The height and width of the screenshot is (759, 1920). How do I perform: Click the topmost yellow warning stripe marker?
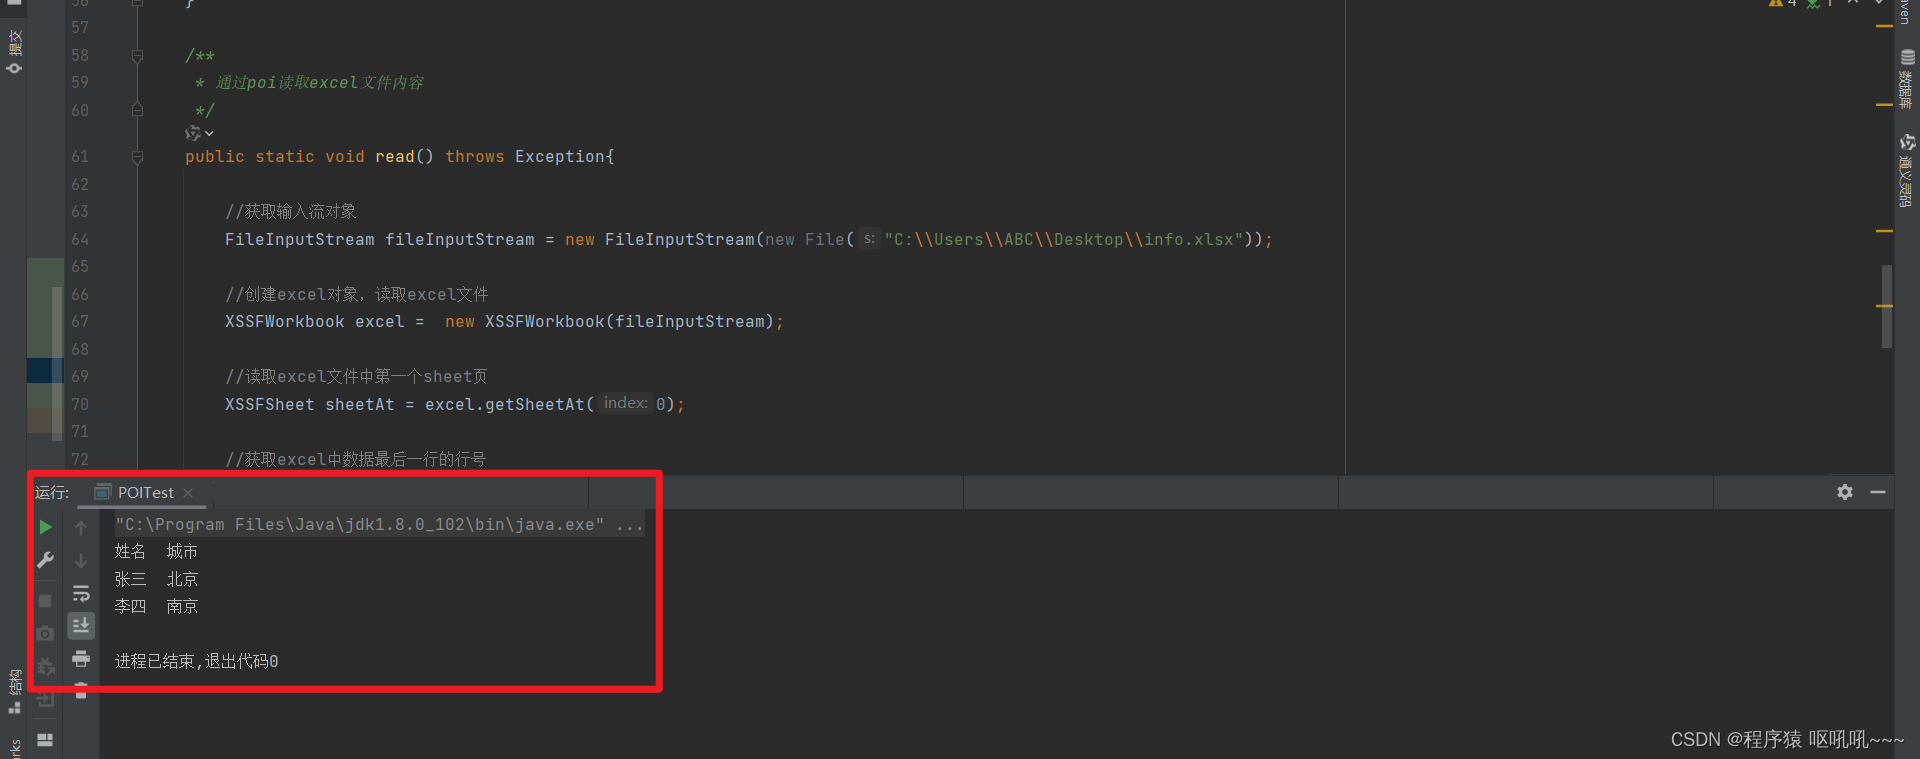1884,26
